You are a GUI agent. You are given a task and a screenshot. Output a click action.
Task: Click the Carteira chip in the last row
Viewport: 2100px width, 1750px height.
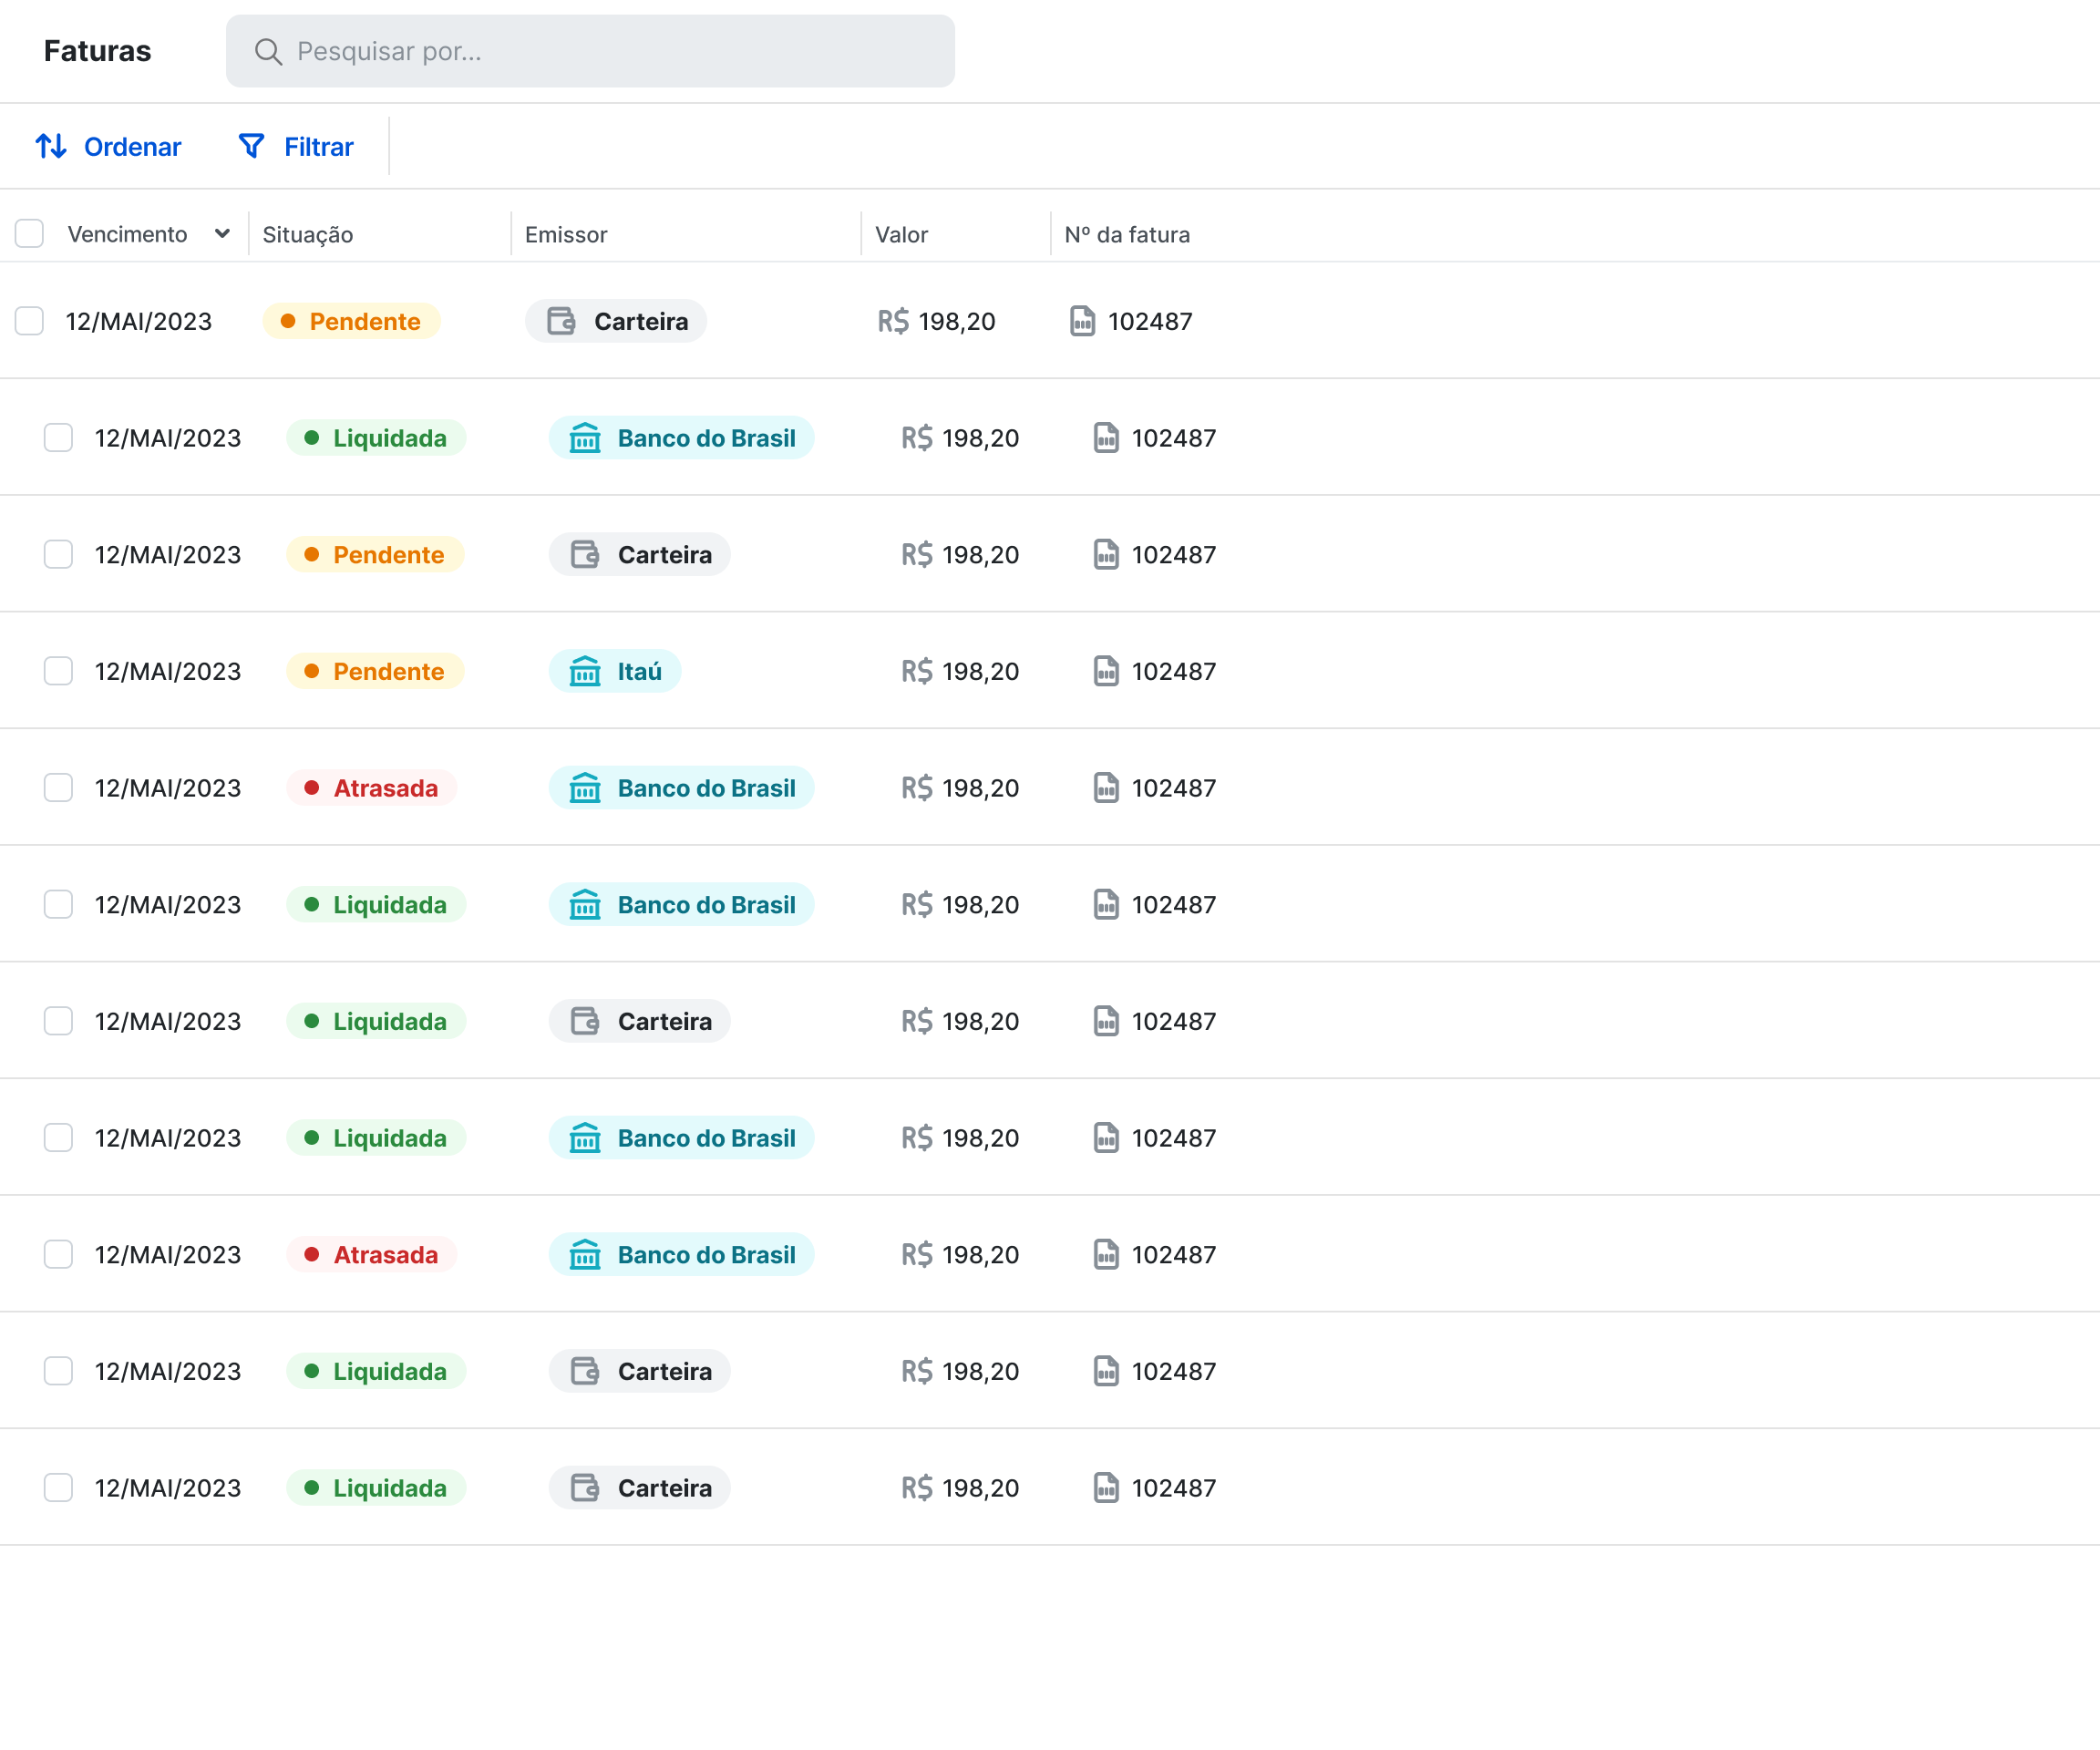[x=639, y=1488]
